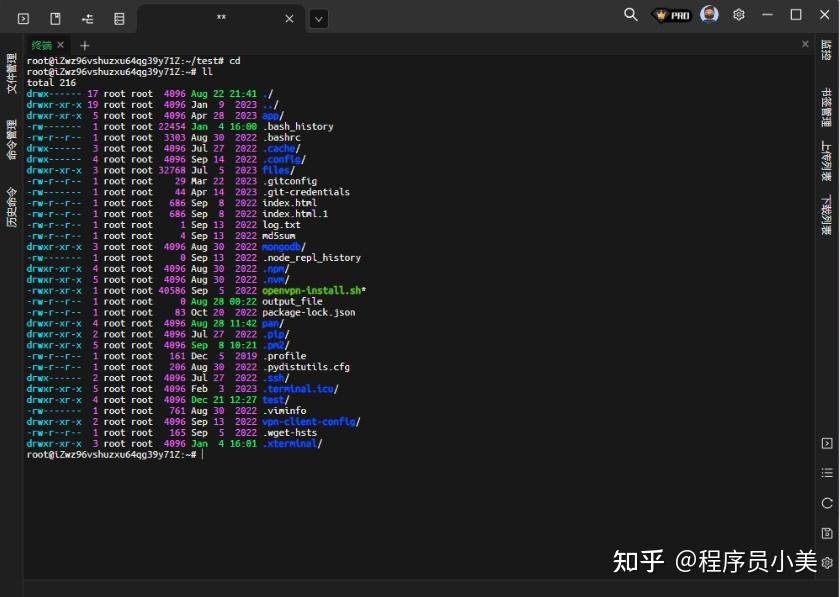This screenshot has width=840, height=597.
Task: Open the search magnifier in title bar
Action: click(x=631, y=14)
